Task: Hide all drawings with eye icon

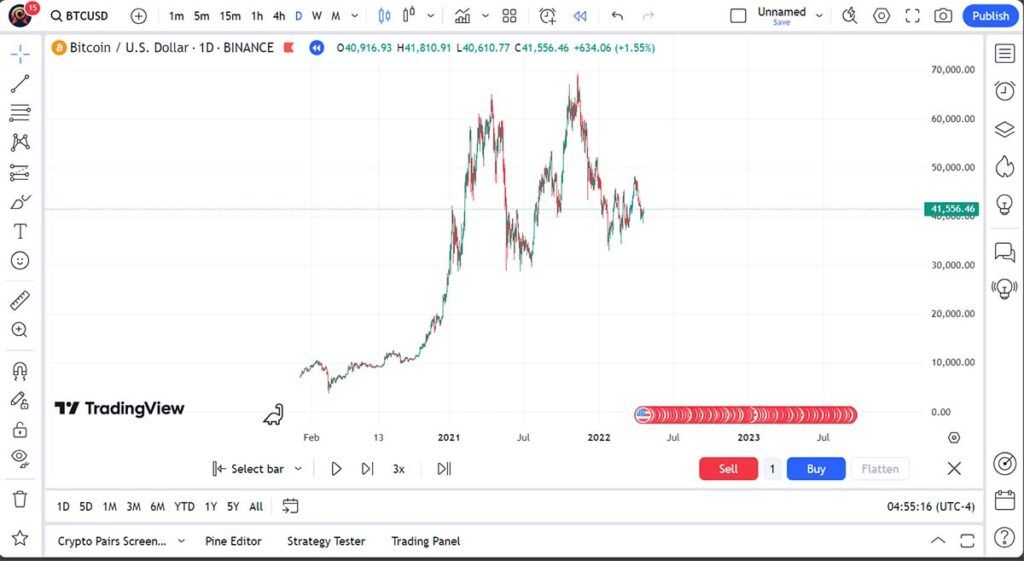Action: click(x=20, y=458)
